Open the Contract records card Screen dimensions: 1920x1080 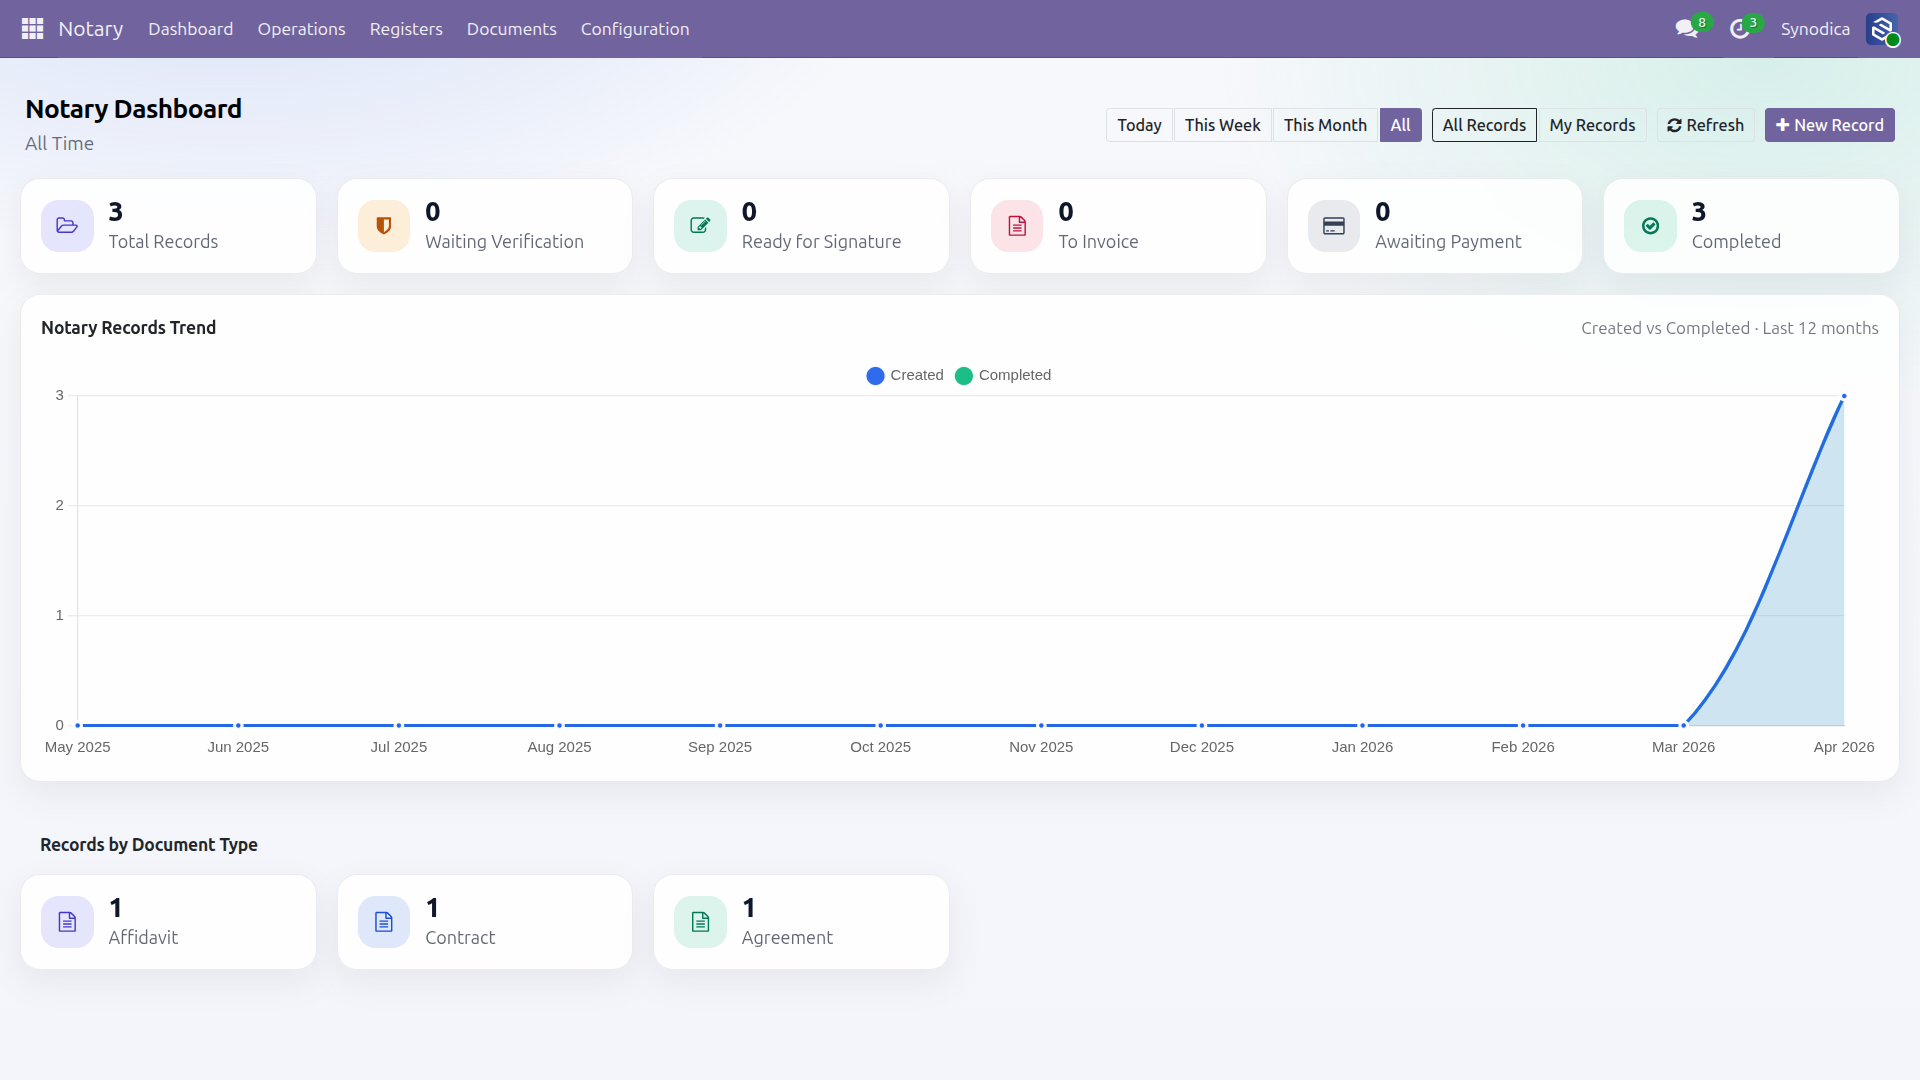tap(485, 922)
